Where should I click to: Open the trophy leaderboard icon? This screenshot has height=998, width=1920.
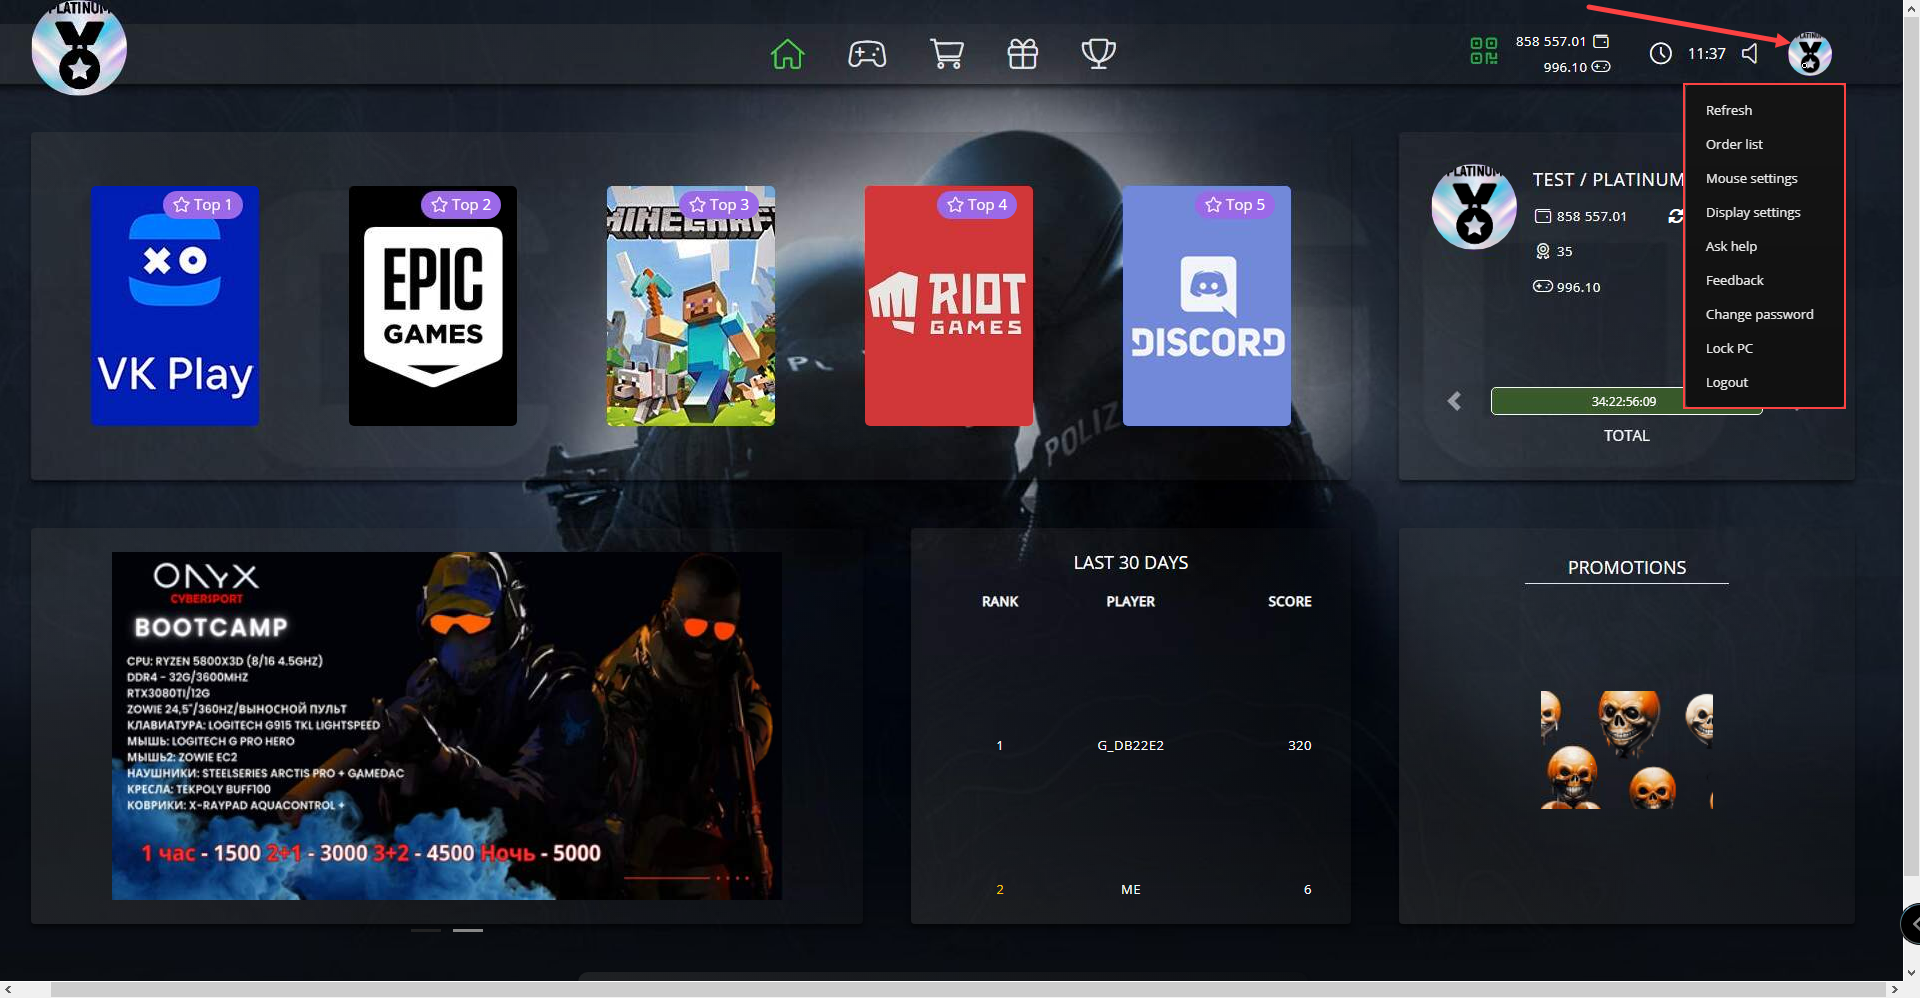1099,54
